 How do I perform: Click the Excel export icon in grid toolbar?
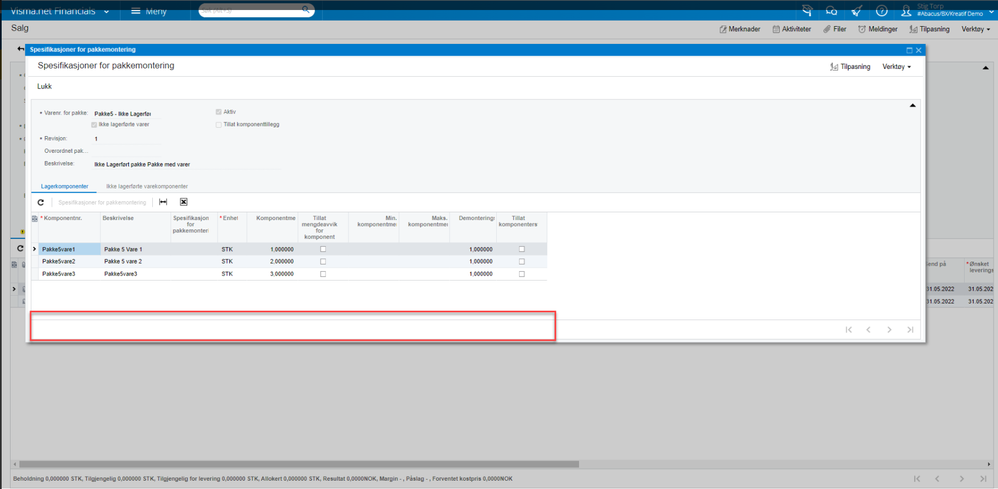183,202
